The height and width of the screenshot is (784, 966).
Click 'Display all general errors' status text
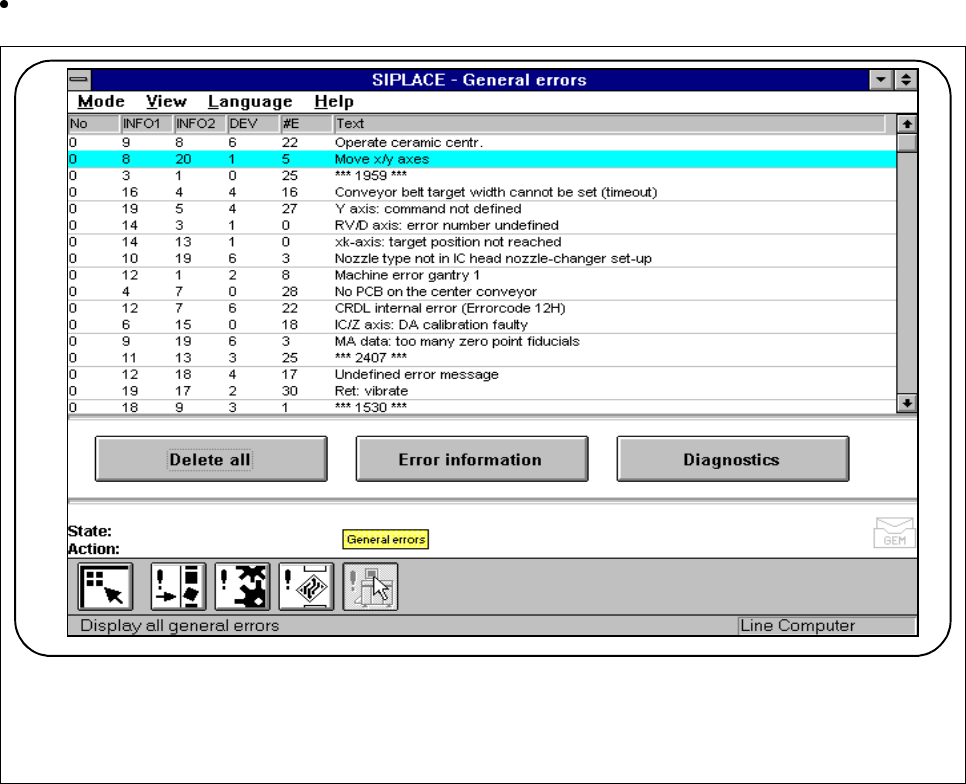pos(180,626)
